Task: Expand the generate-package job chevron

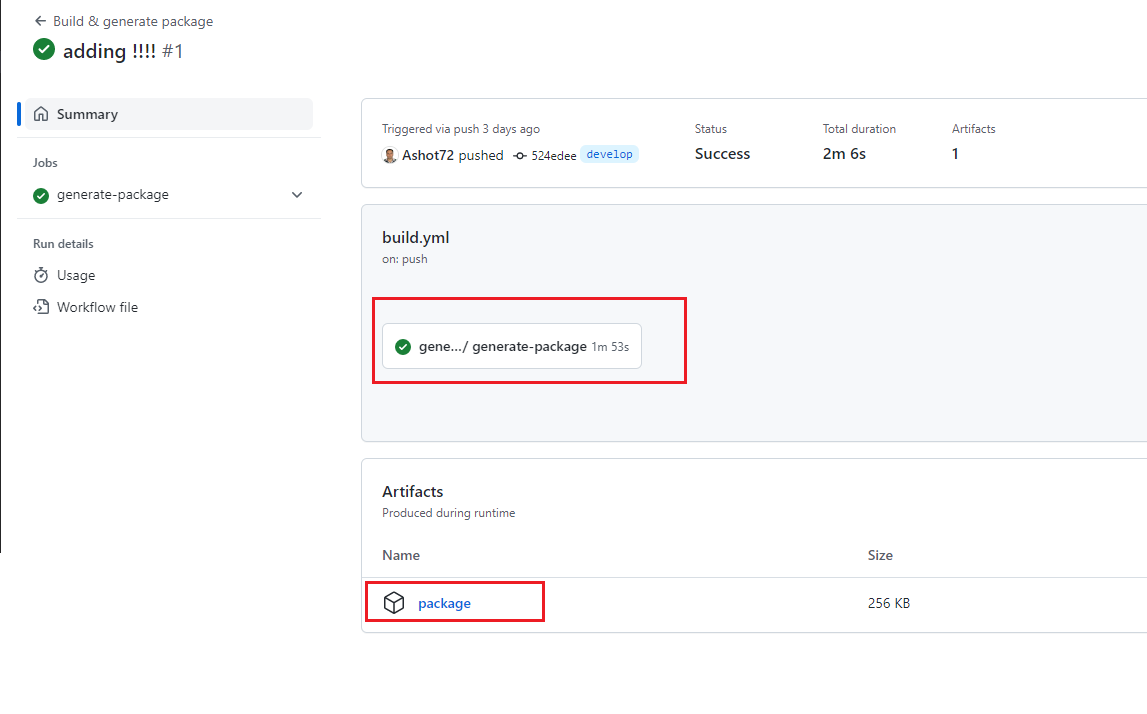Action: (x=297, y=195)
